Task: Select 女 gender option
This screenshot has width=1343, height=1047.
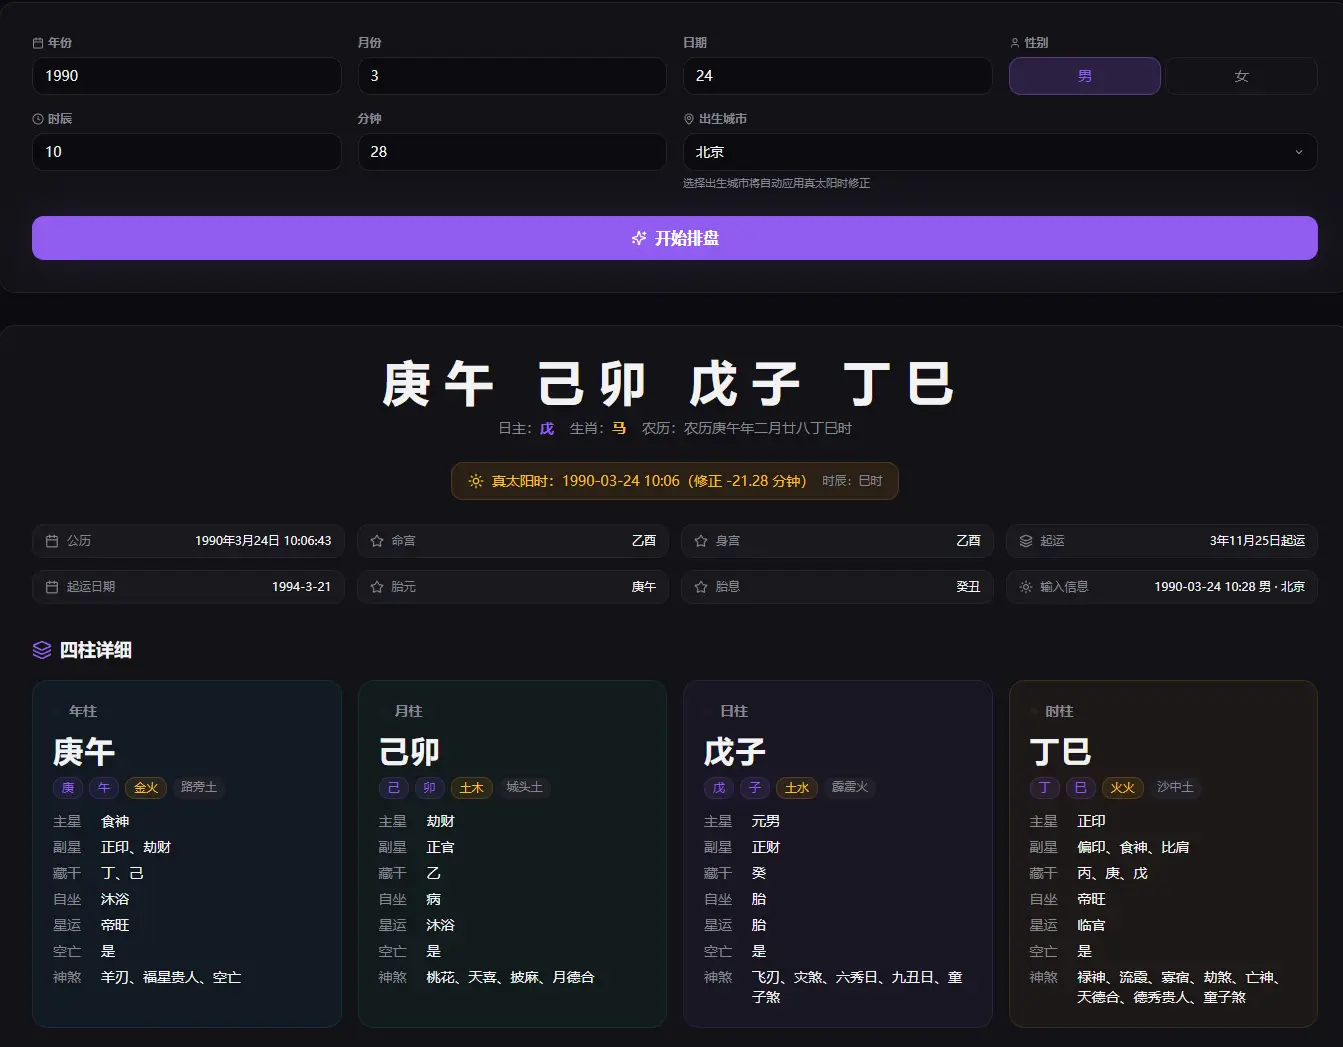Action: point(1242,76)
